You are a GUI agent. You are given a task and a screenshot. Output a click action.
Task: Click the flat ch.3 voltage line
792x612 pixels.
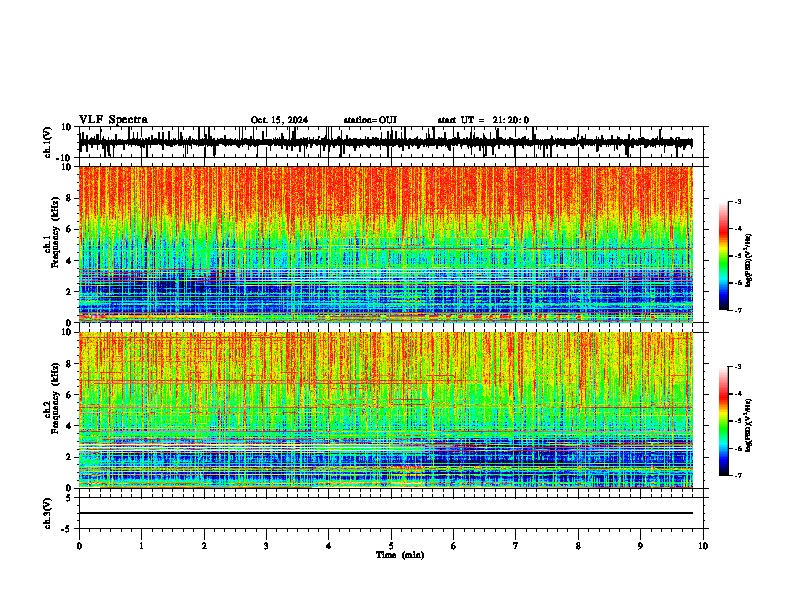coord(385,513)
